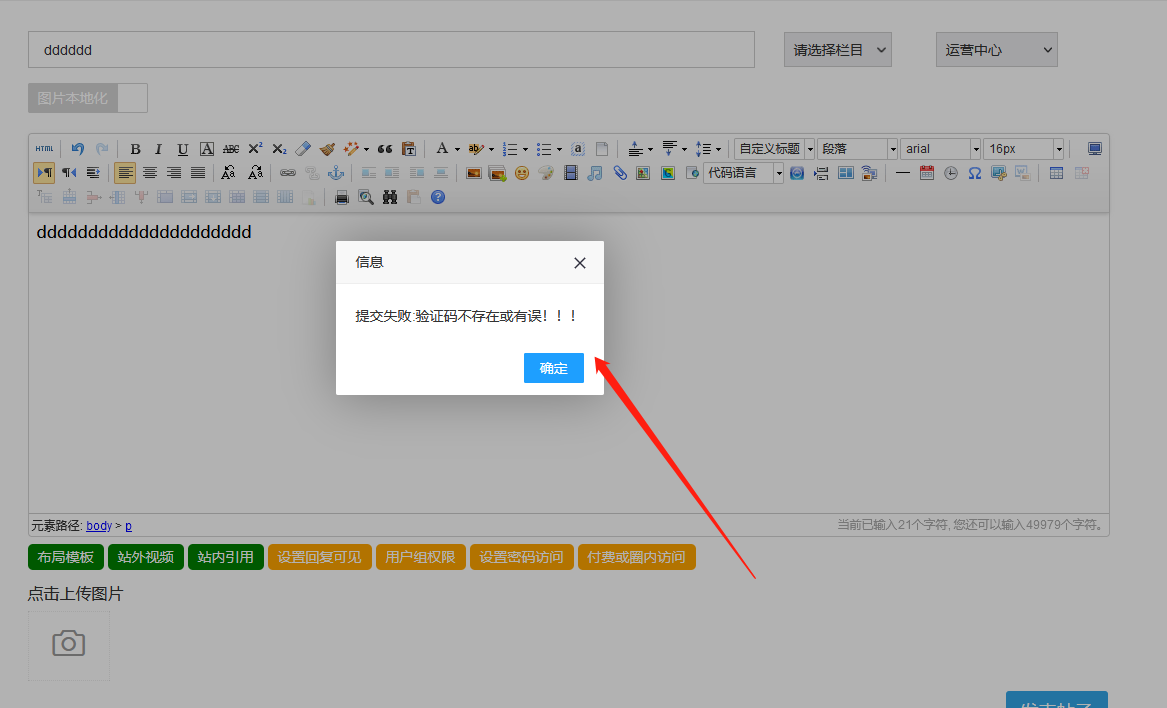The image size is (1167, 708).
Task: Click the insert hyperlink chain icon
Action: pos(288,173)
